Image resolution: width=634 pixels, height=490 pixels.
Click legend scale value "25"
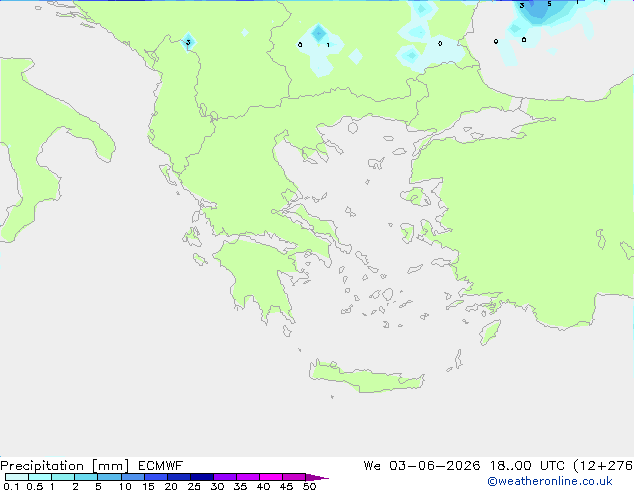coord(194,486)
